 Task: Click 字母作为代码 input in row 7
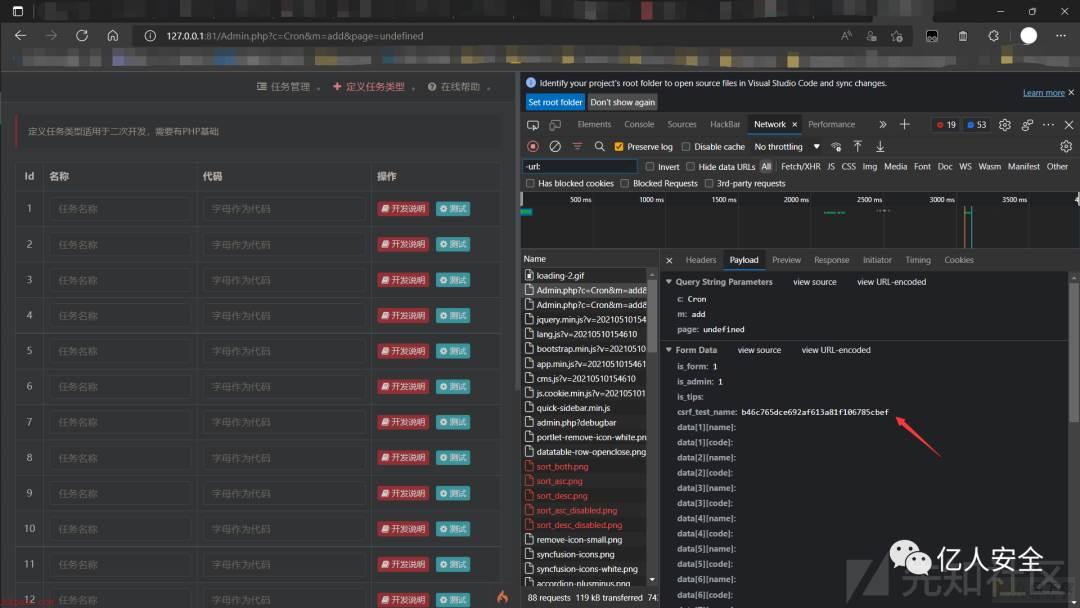pos(284,422)
